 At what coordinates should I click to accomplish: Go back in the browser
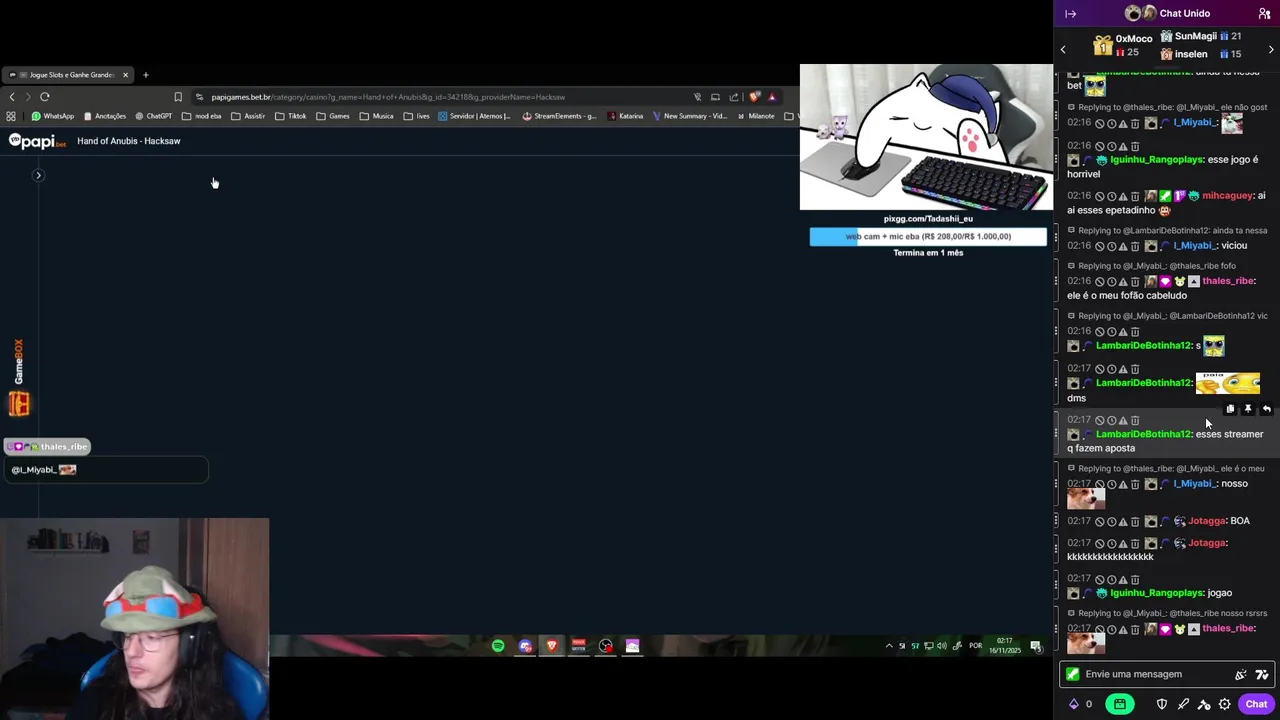click(12, 97)
